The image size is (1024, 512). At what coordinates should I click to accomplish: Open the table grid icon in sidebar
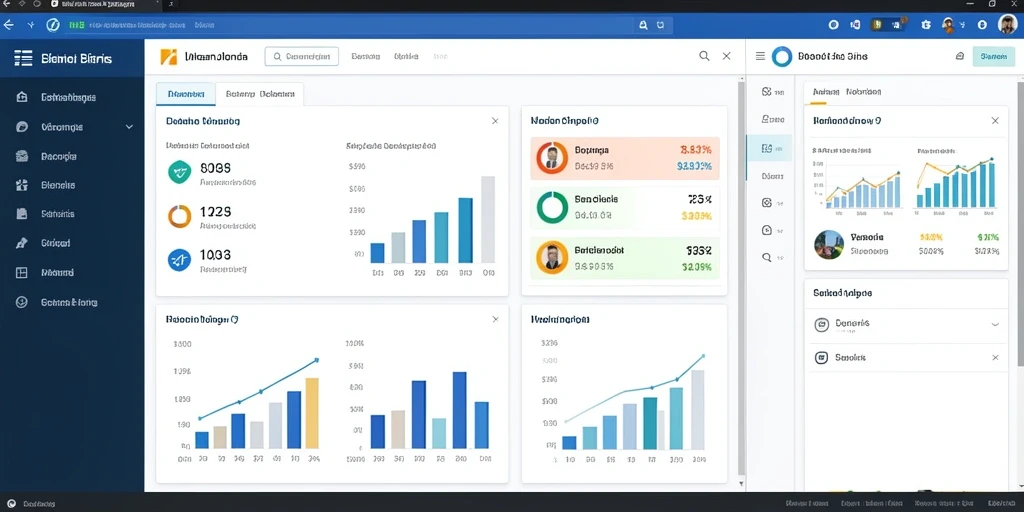point(22,272)
